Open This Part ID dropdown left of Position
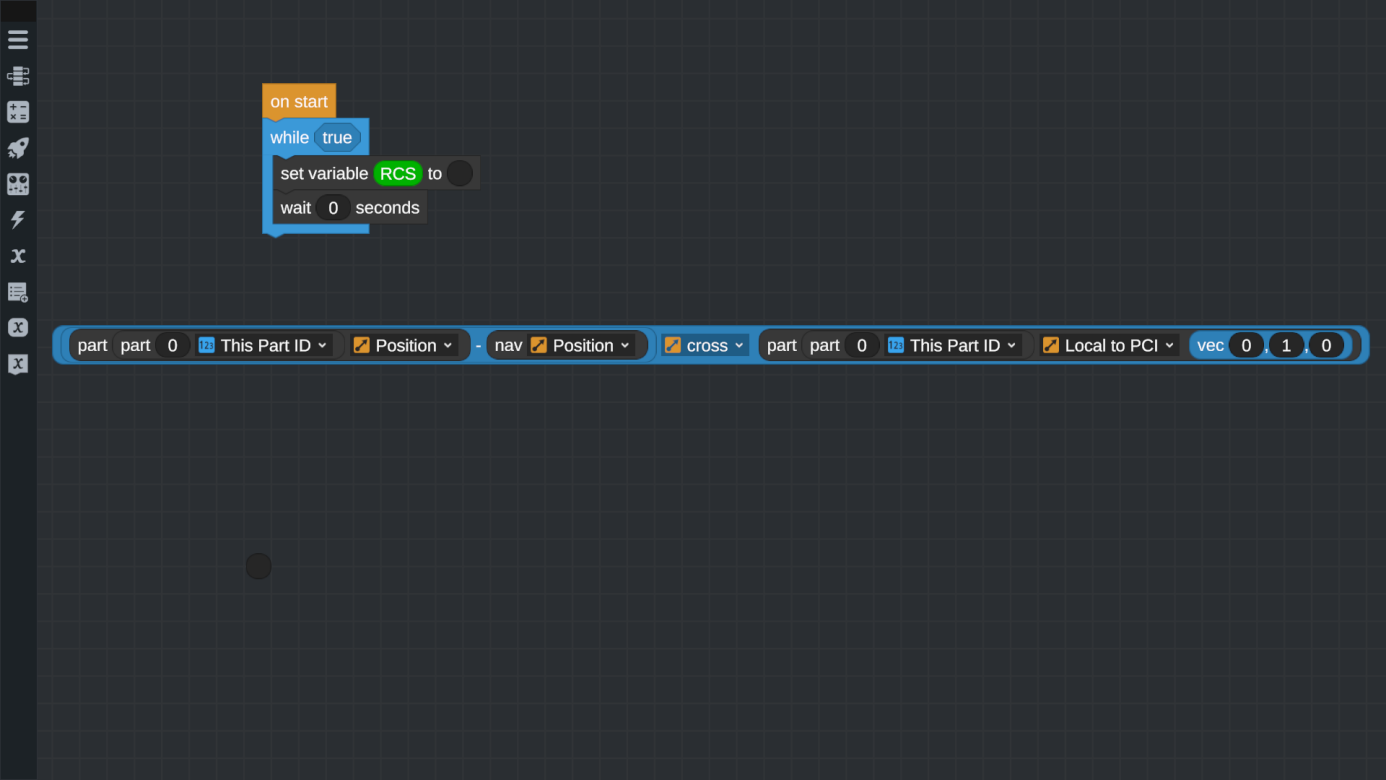The width and height of the screenshot is (1386, 780). (x=264, y=345)
